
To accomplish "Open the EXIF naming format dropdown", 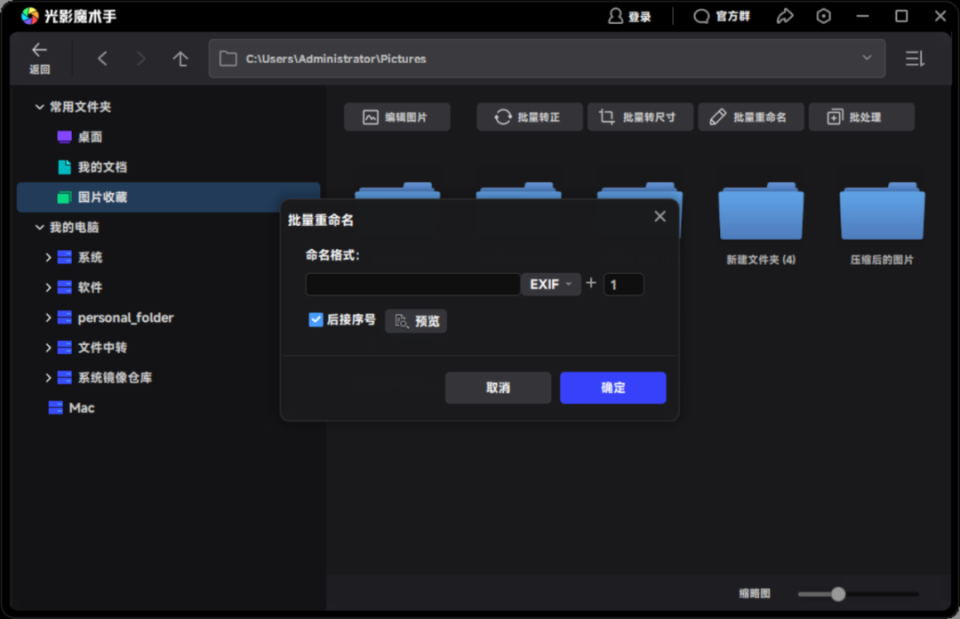I will pos(550,283).
